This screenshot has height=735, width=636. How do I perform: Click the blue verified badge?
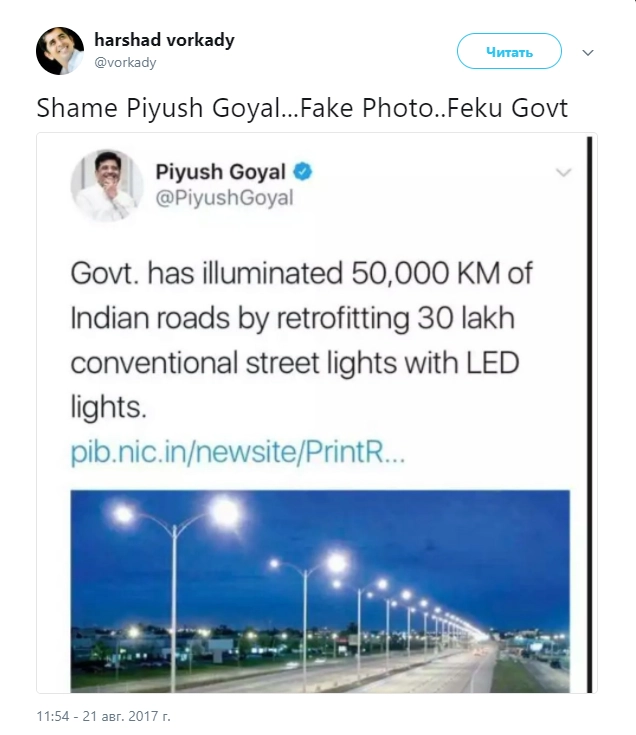click(x=303, y=171)
